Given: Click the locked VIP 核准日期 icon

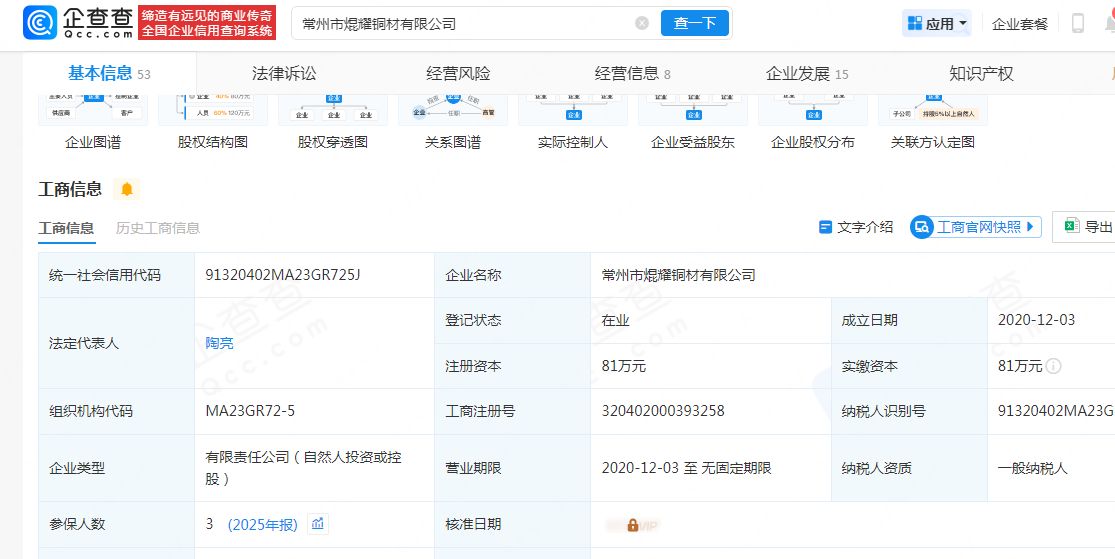Looking at the screenshot, I should click(632, 525).
